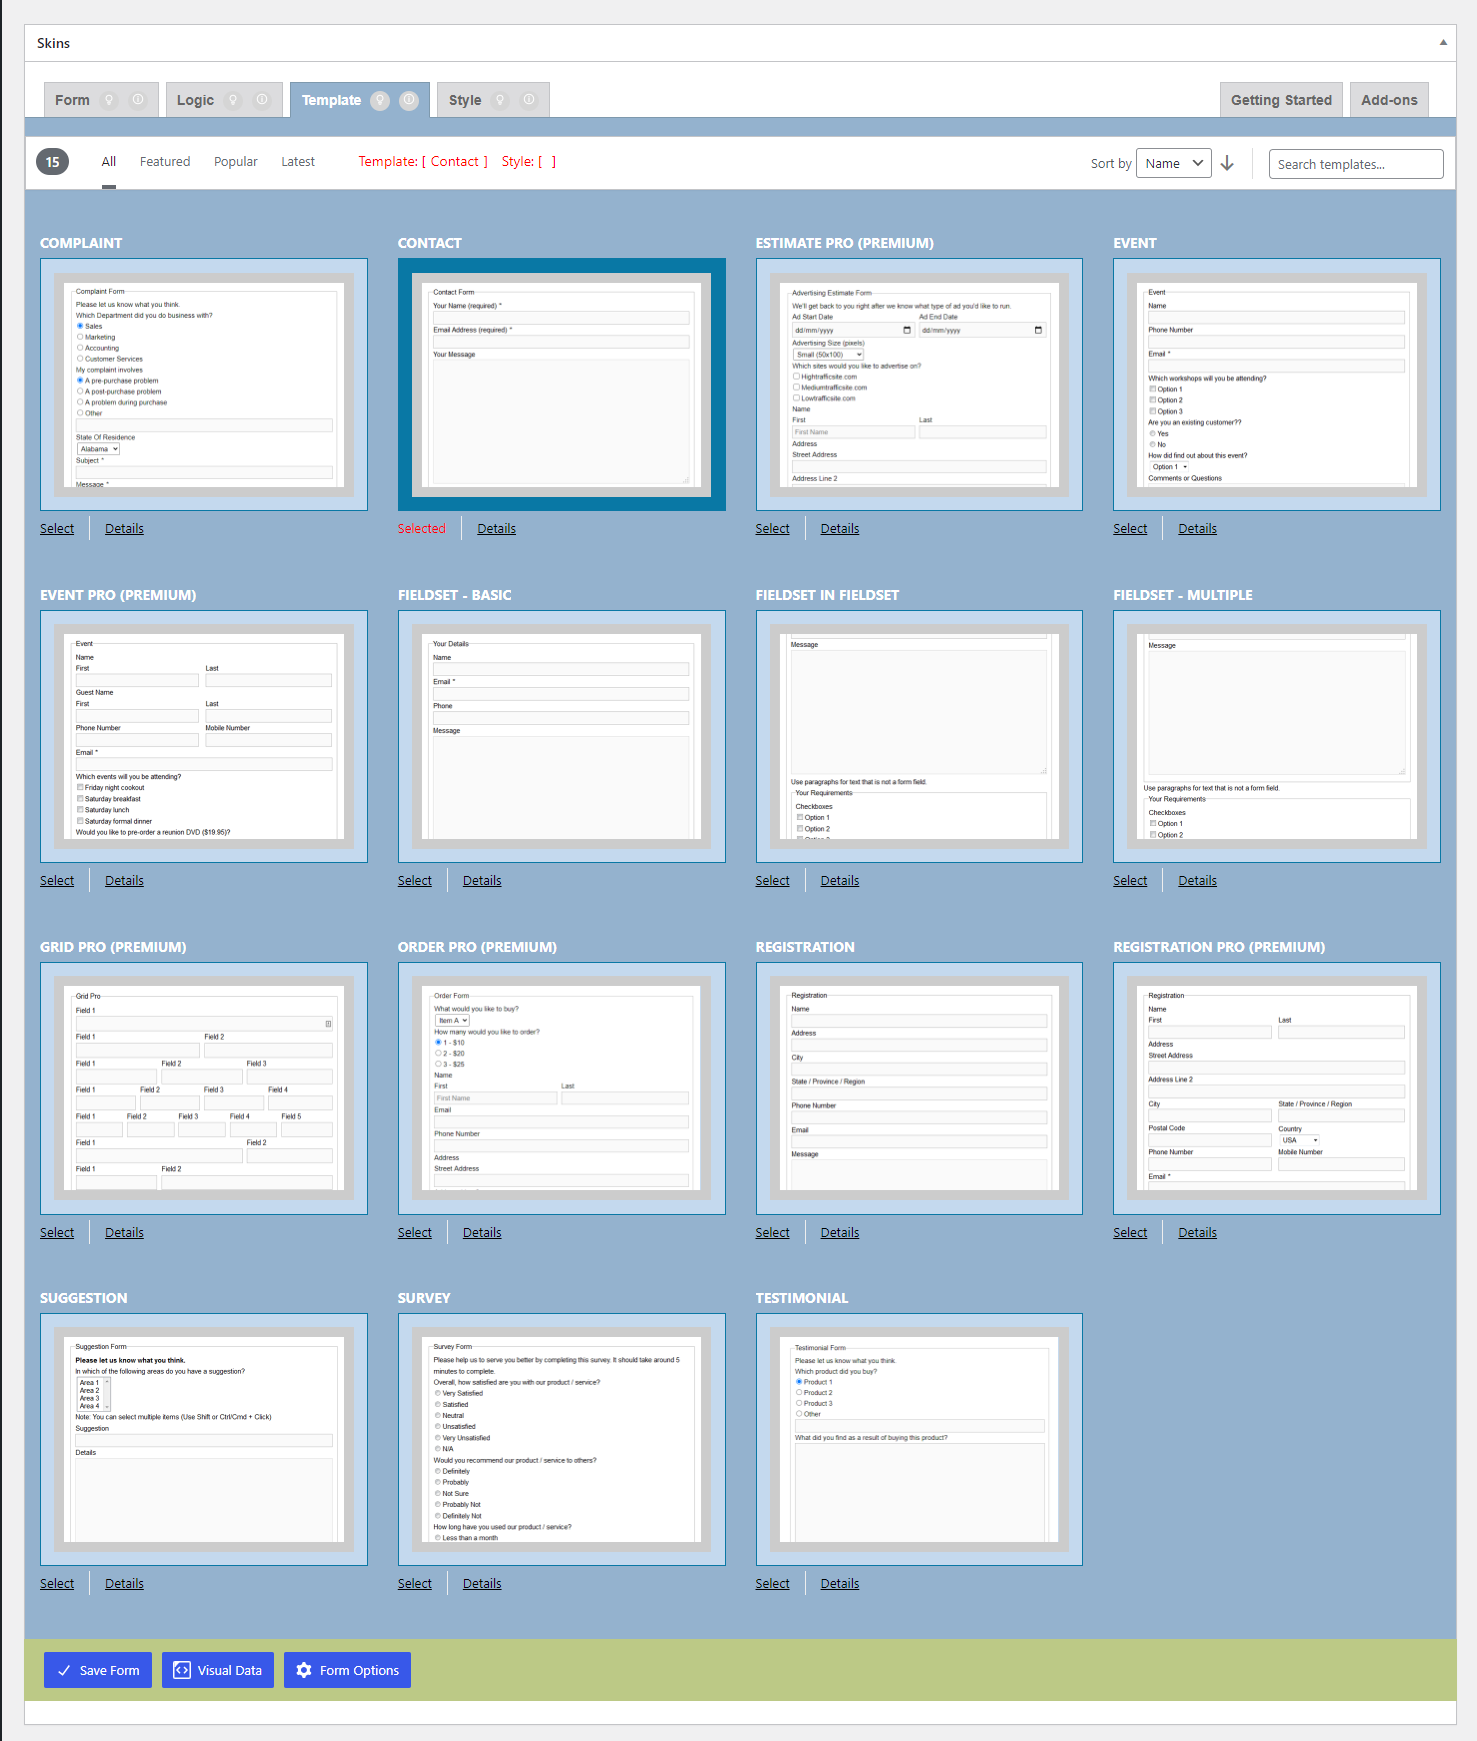Click the lightbulb icon on Style tab

501,100
